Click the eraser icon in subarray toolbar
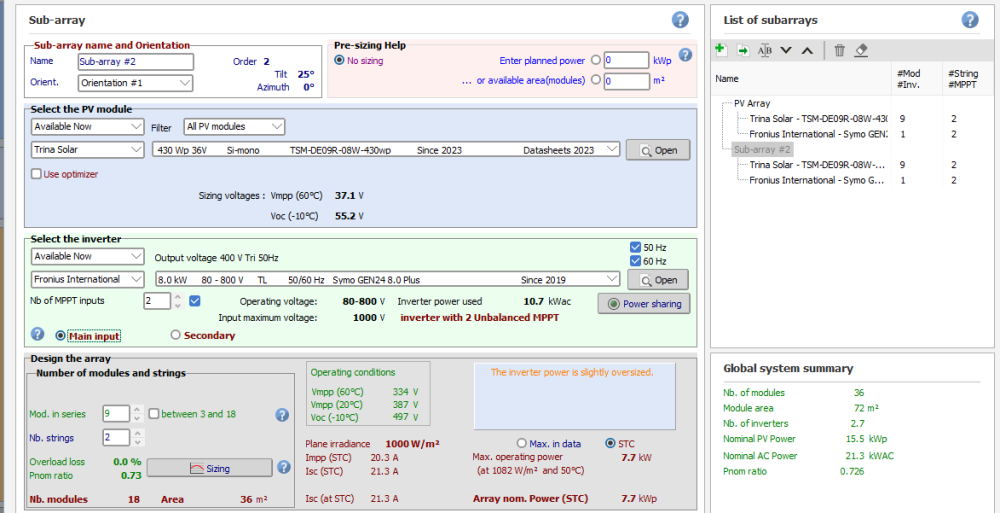The image size is (1000, 513). (x=861, y=50)
